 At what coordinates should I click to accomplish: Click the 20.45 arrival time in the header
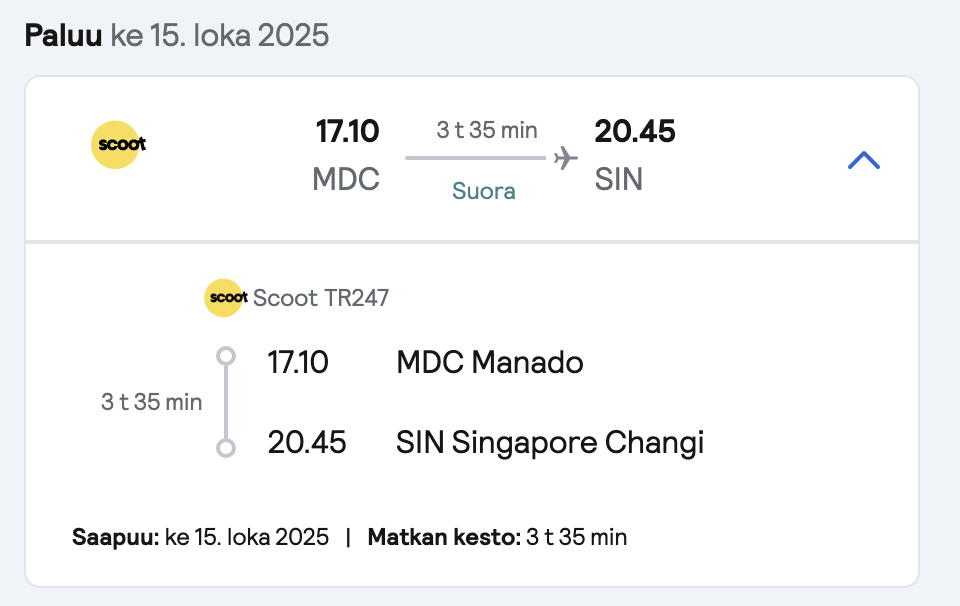635,132
